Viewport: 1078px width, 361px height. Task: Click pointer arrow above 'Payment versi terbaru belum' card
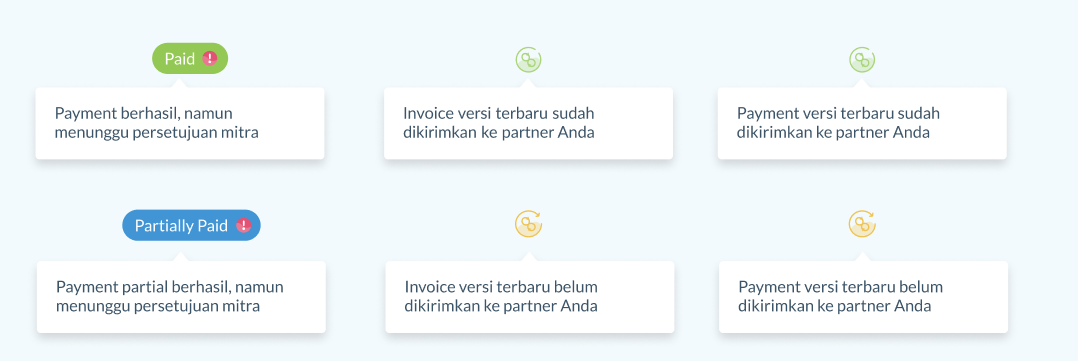(x=863, y=257)
